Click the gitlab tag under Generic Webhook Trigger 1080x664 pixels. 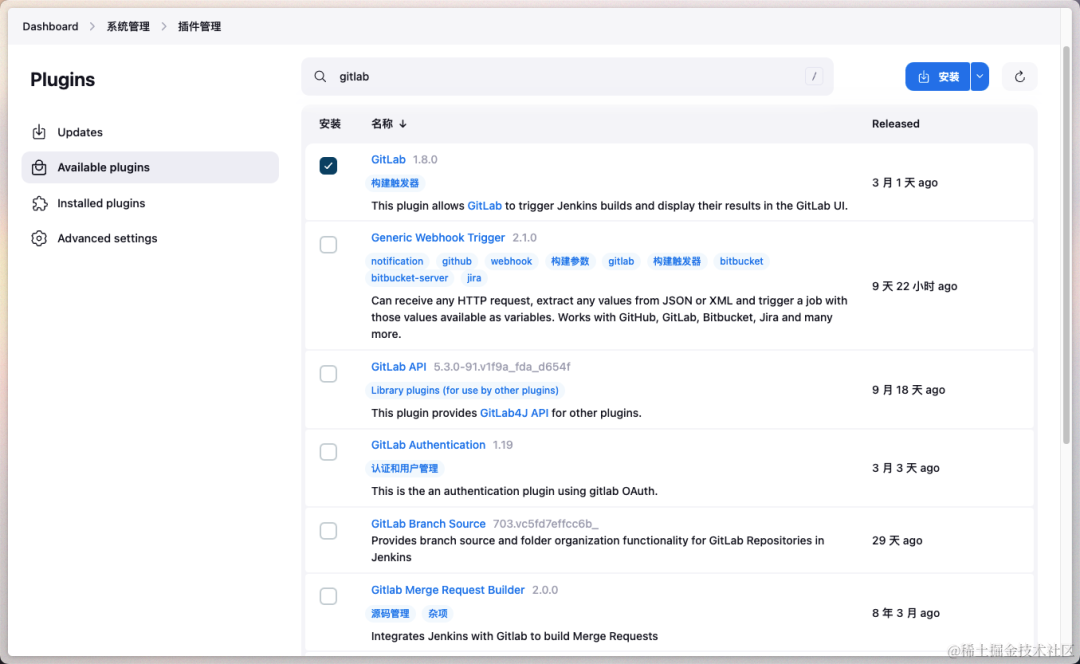coord(621,261)
